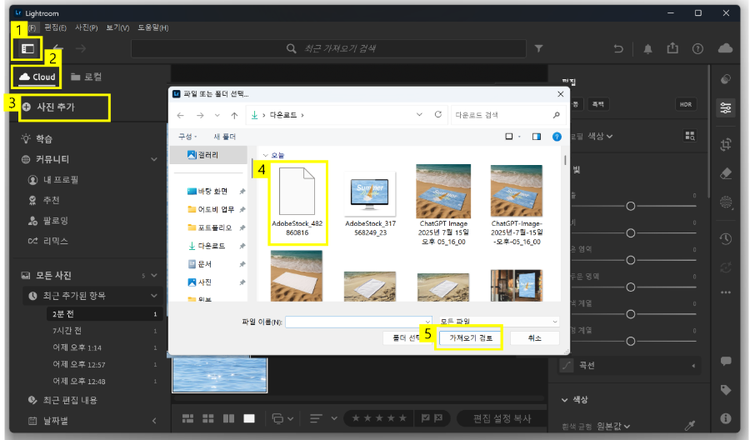This screenshot has width=750, height=440.
Task: Open the 색상 profile dropdown
Action: point(600,136)
